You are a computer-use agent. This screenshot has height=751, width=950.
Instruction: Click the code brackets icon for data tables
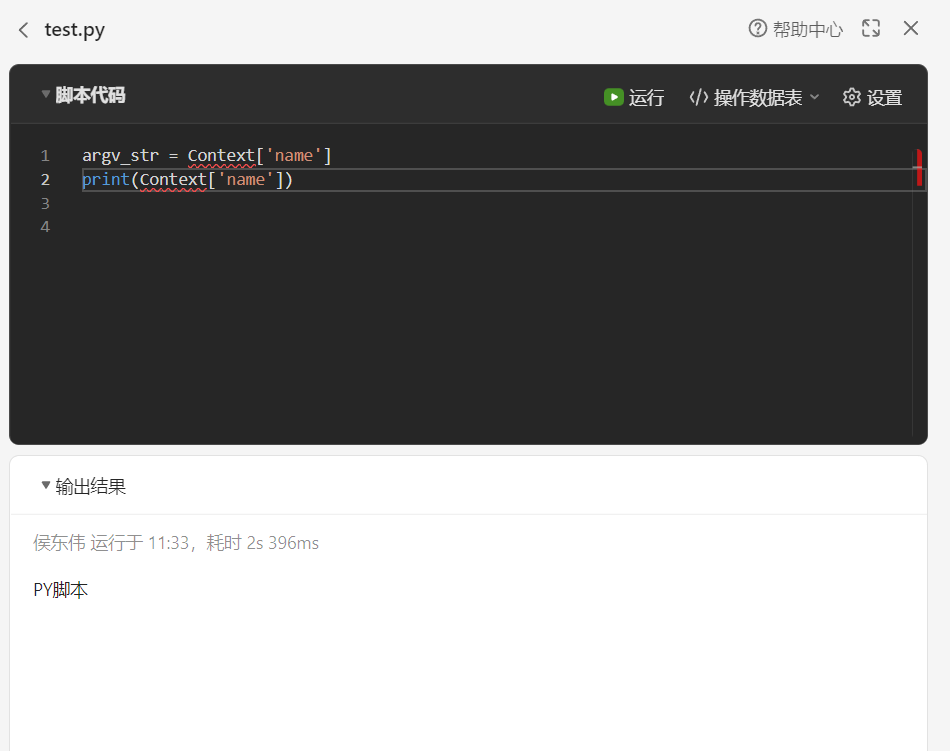(699, 97)
